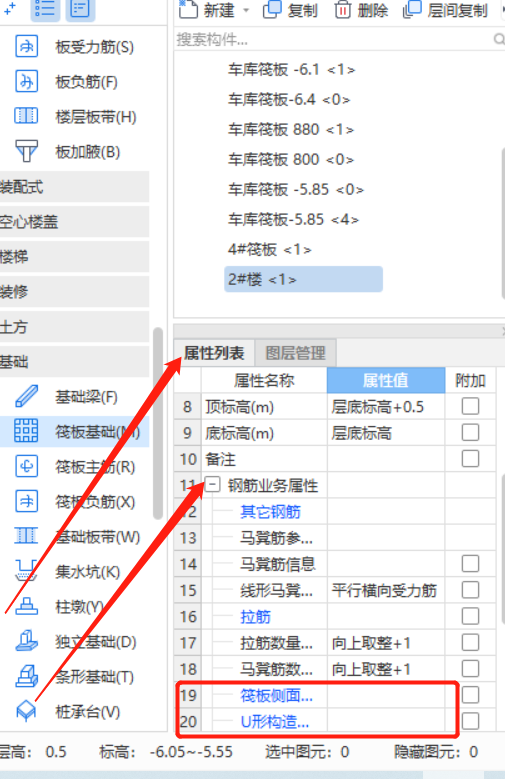Open the 图层管理 tab
Image resolution: width=505 pixels, height=779 pixels.
(295, 353)
